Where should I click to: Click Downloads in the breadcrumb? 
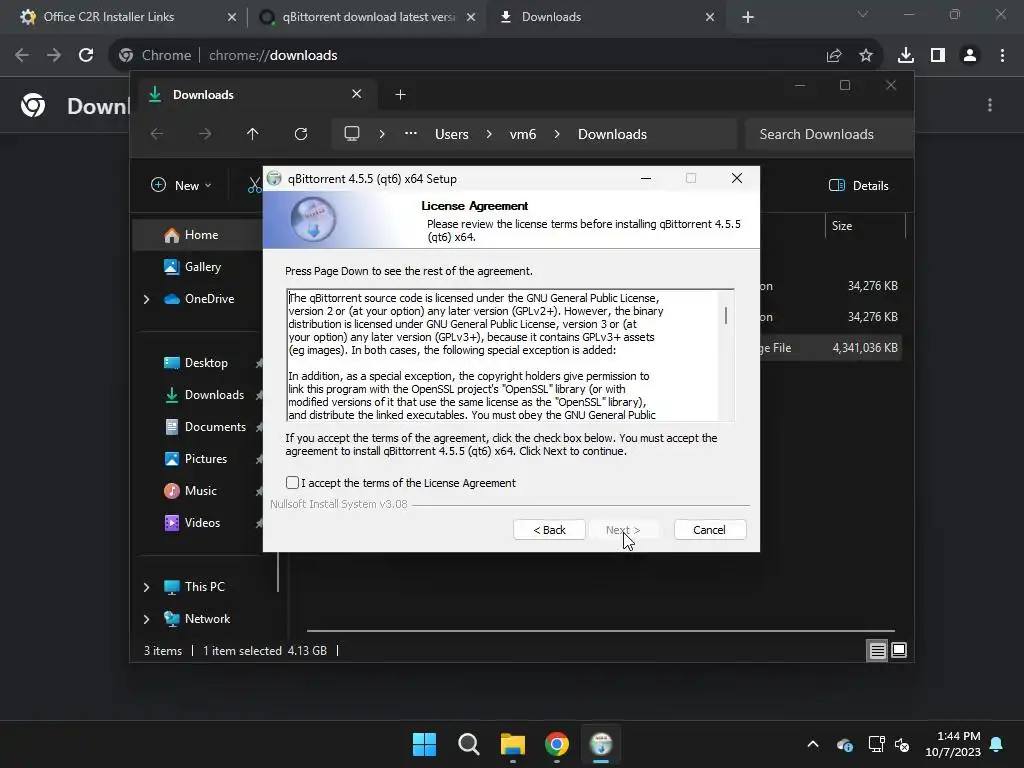point(613,135)
